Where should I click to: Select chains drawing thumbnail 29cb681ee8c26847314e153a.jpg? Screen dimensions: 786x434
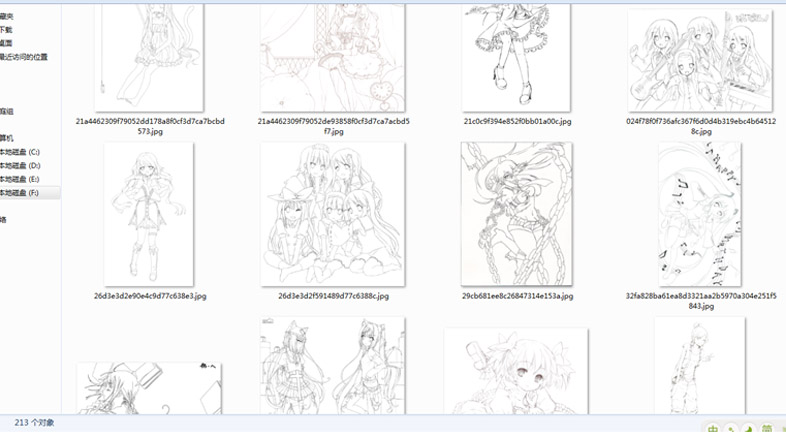[x=516, y=214]
